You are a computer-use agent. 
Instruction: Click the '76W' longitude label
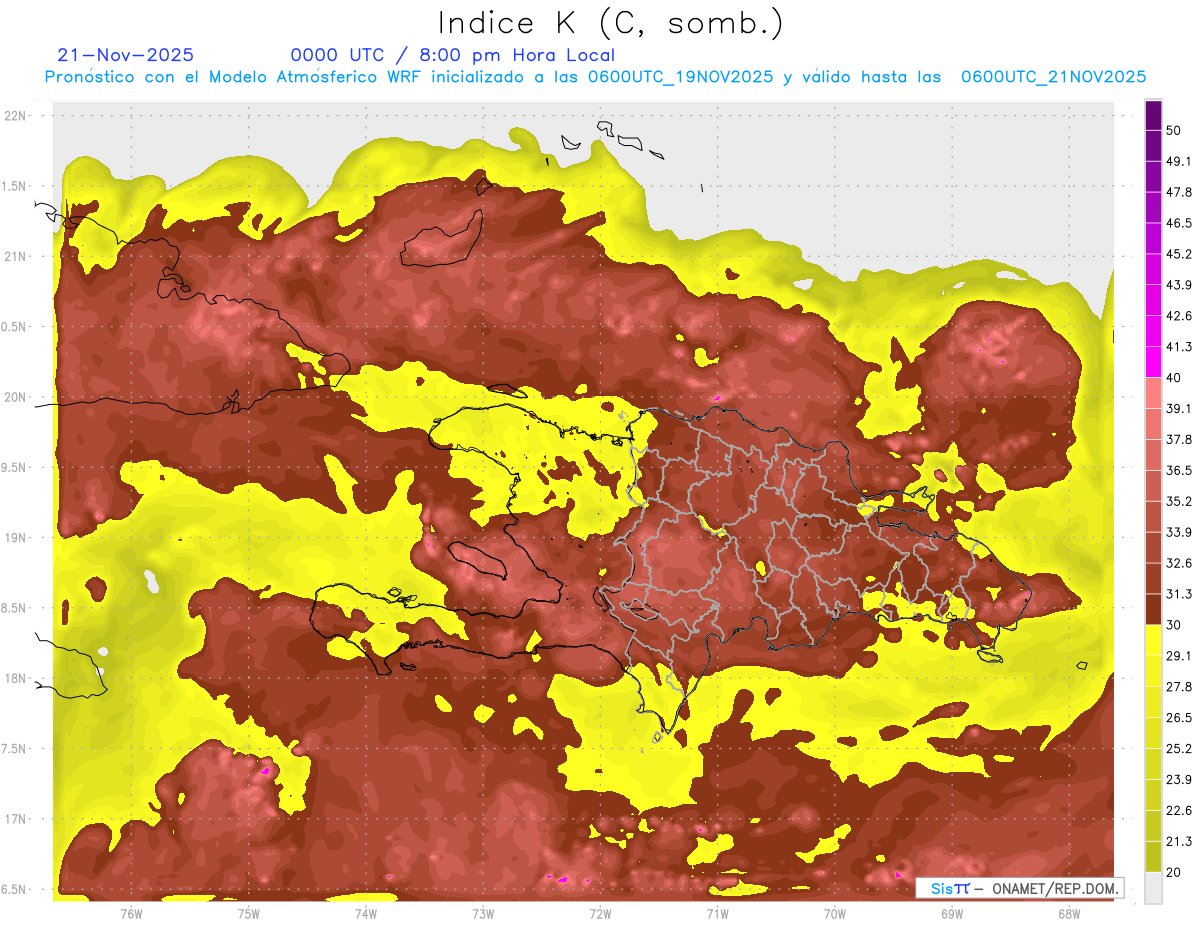point(131,914)
